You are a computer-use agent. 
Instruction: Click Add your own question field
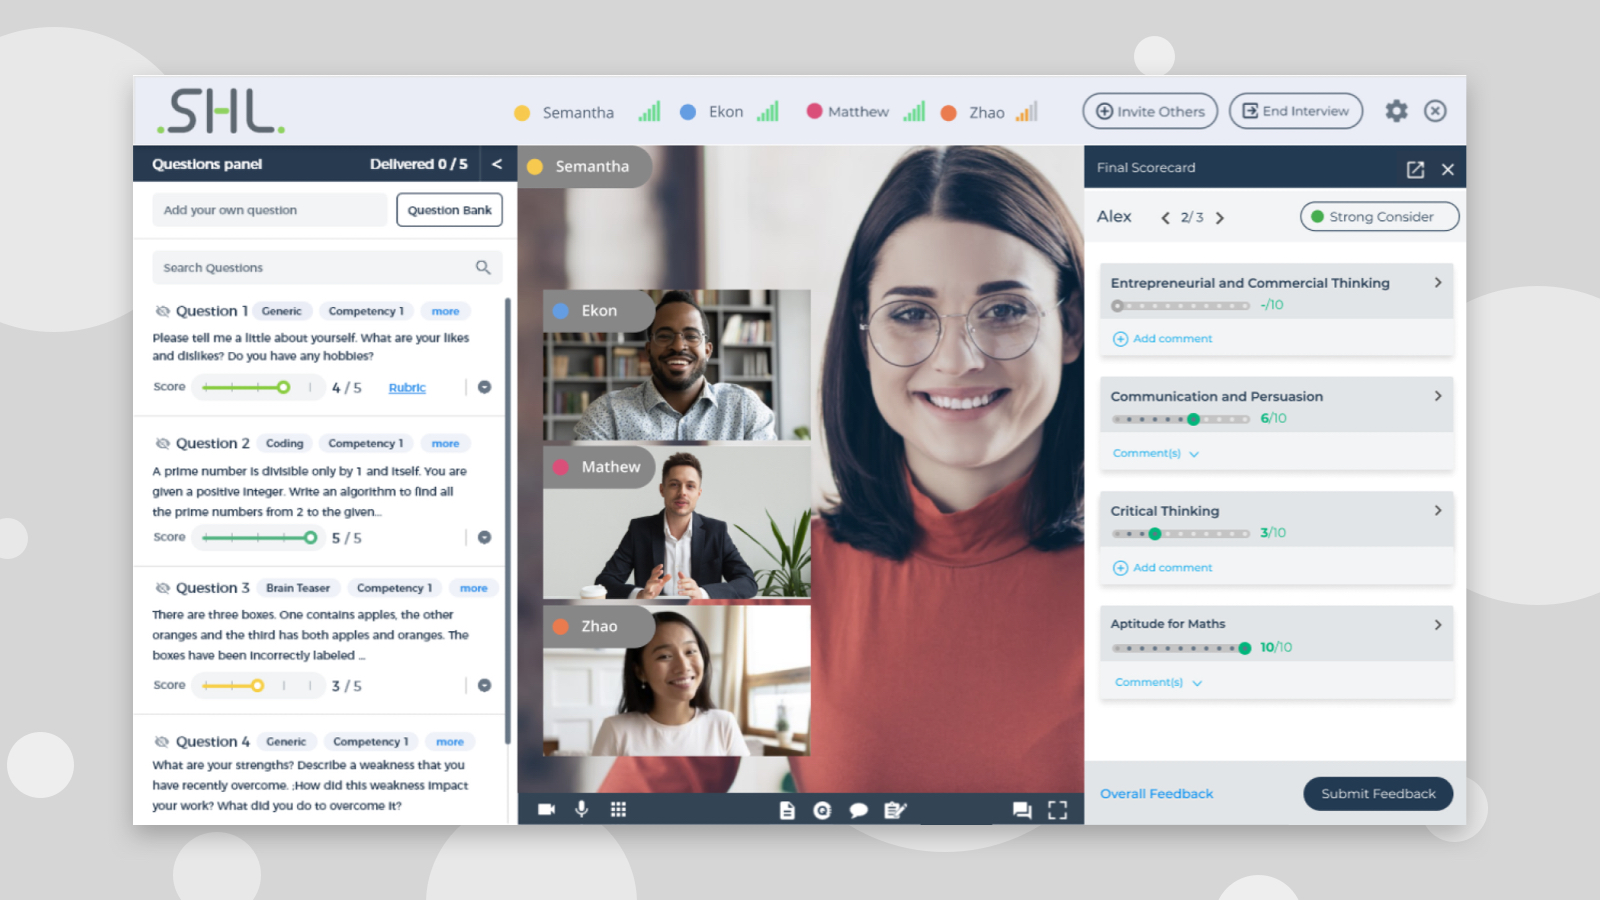(x=269, y=210)
